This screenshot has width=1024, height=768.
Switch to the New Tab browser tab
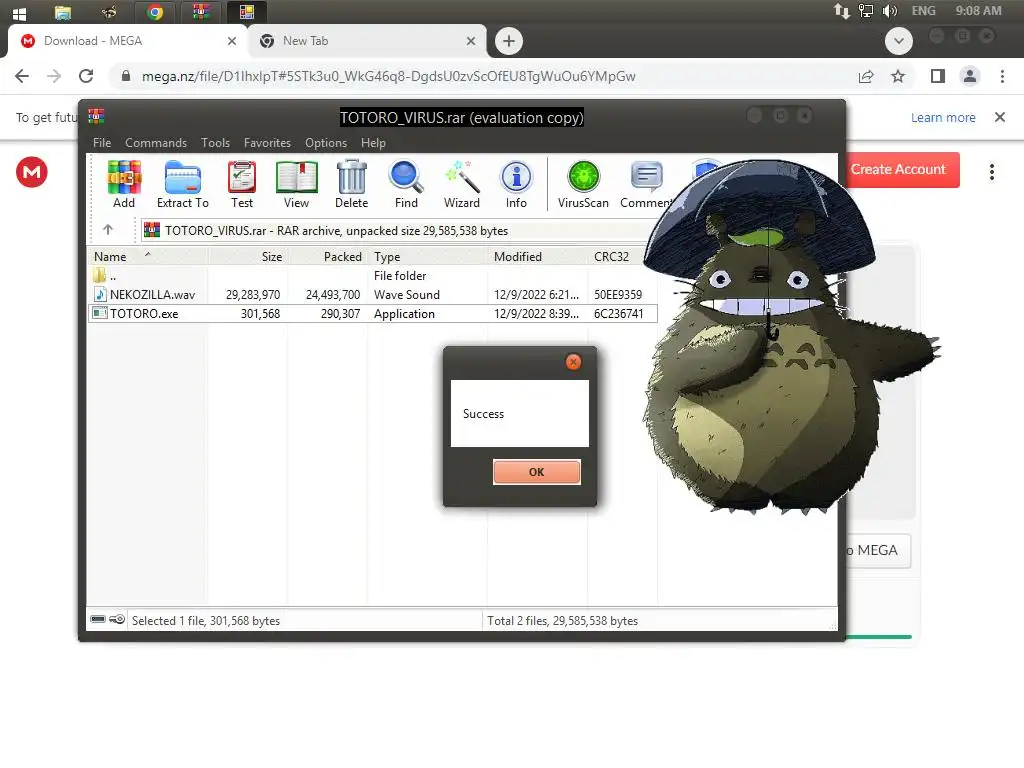367,40
